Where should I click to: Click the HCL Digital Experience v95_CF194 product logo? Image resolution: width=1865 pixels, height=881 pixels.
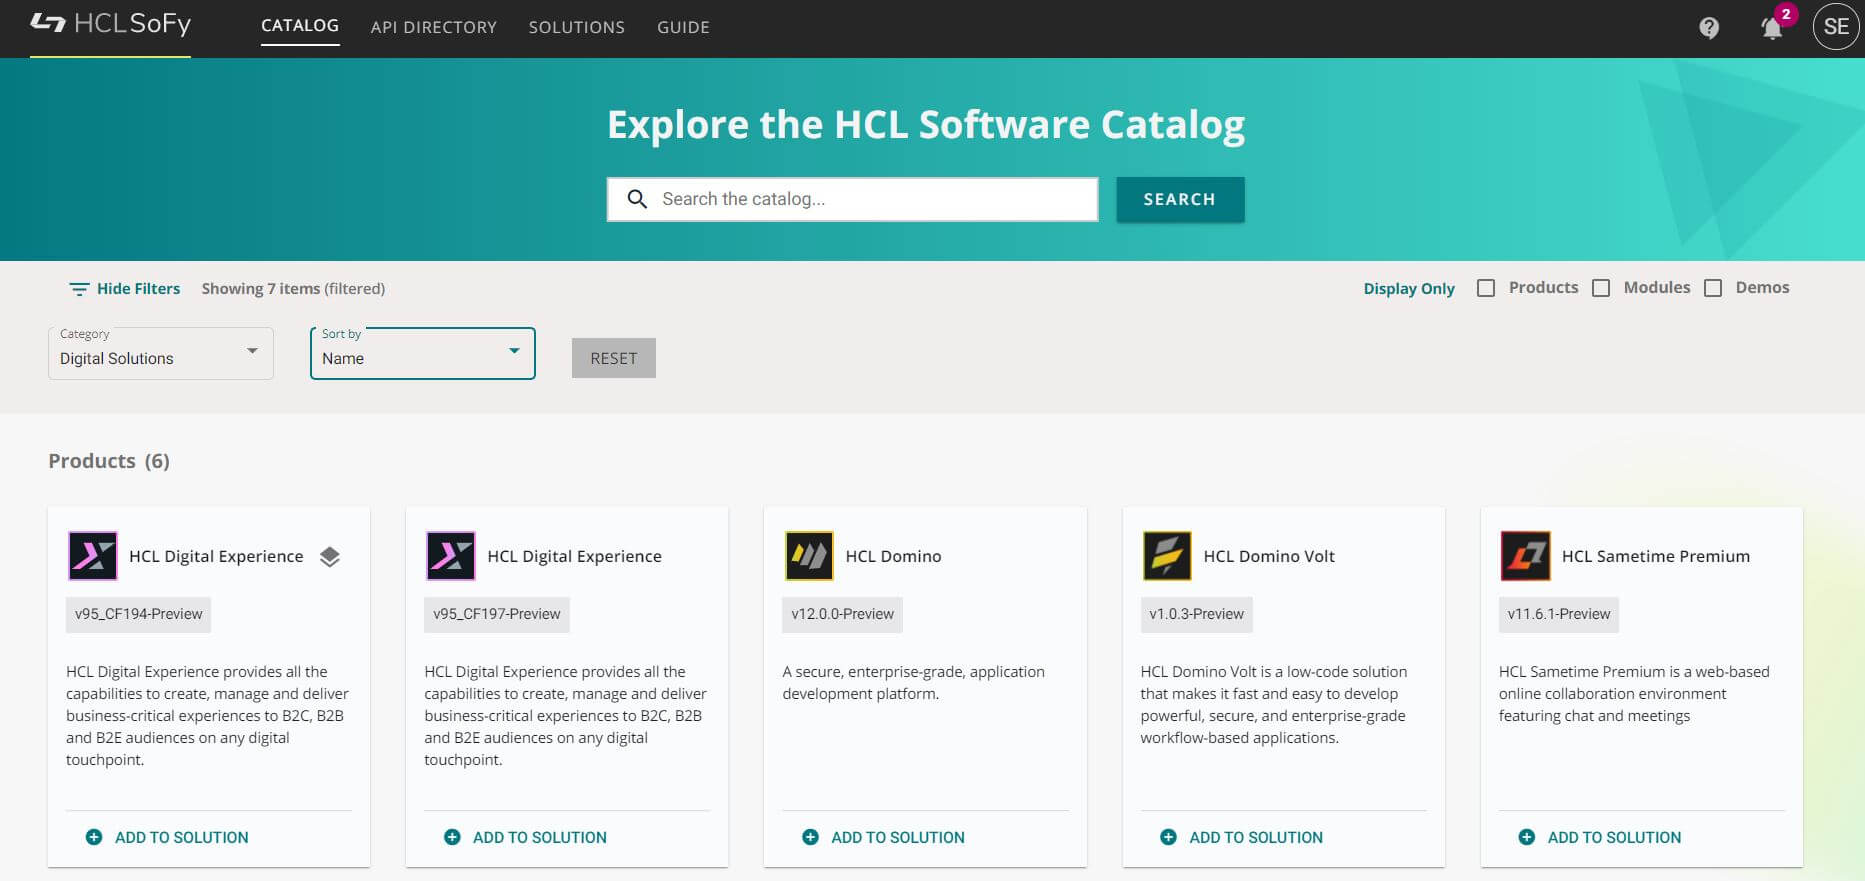[93, 556]
